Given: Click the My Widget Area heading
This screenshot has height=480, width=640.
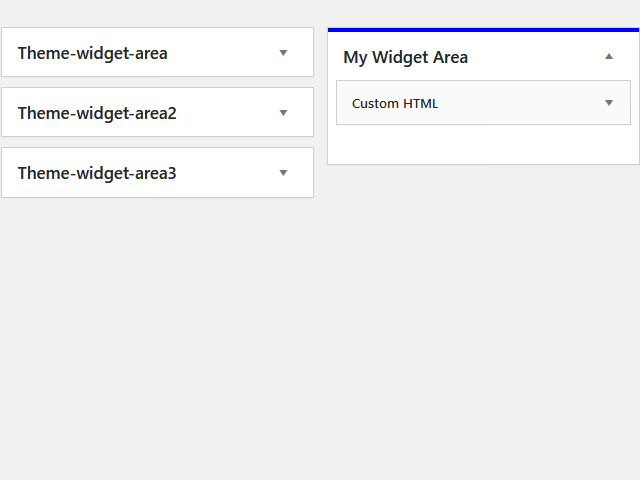Looking at the screenshot, I should tap(405, 58).
